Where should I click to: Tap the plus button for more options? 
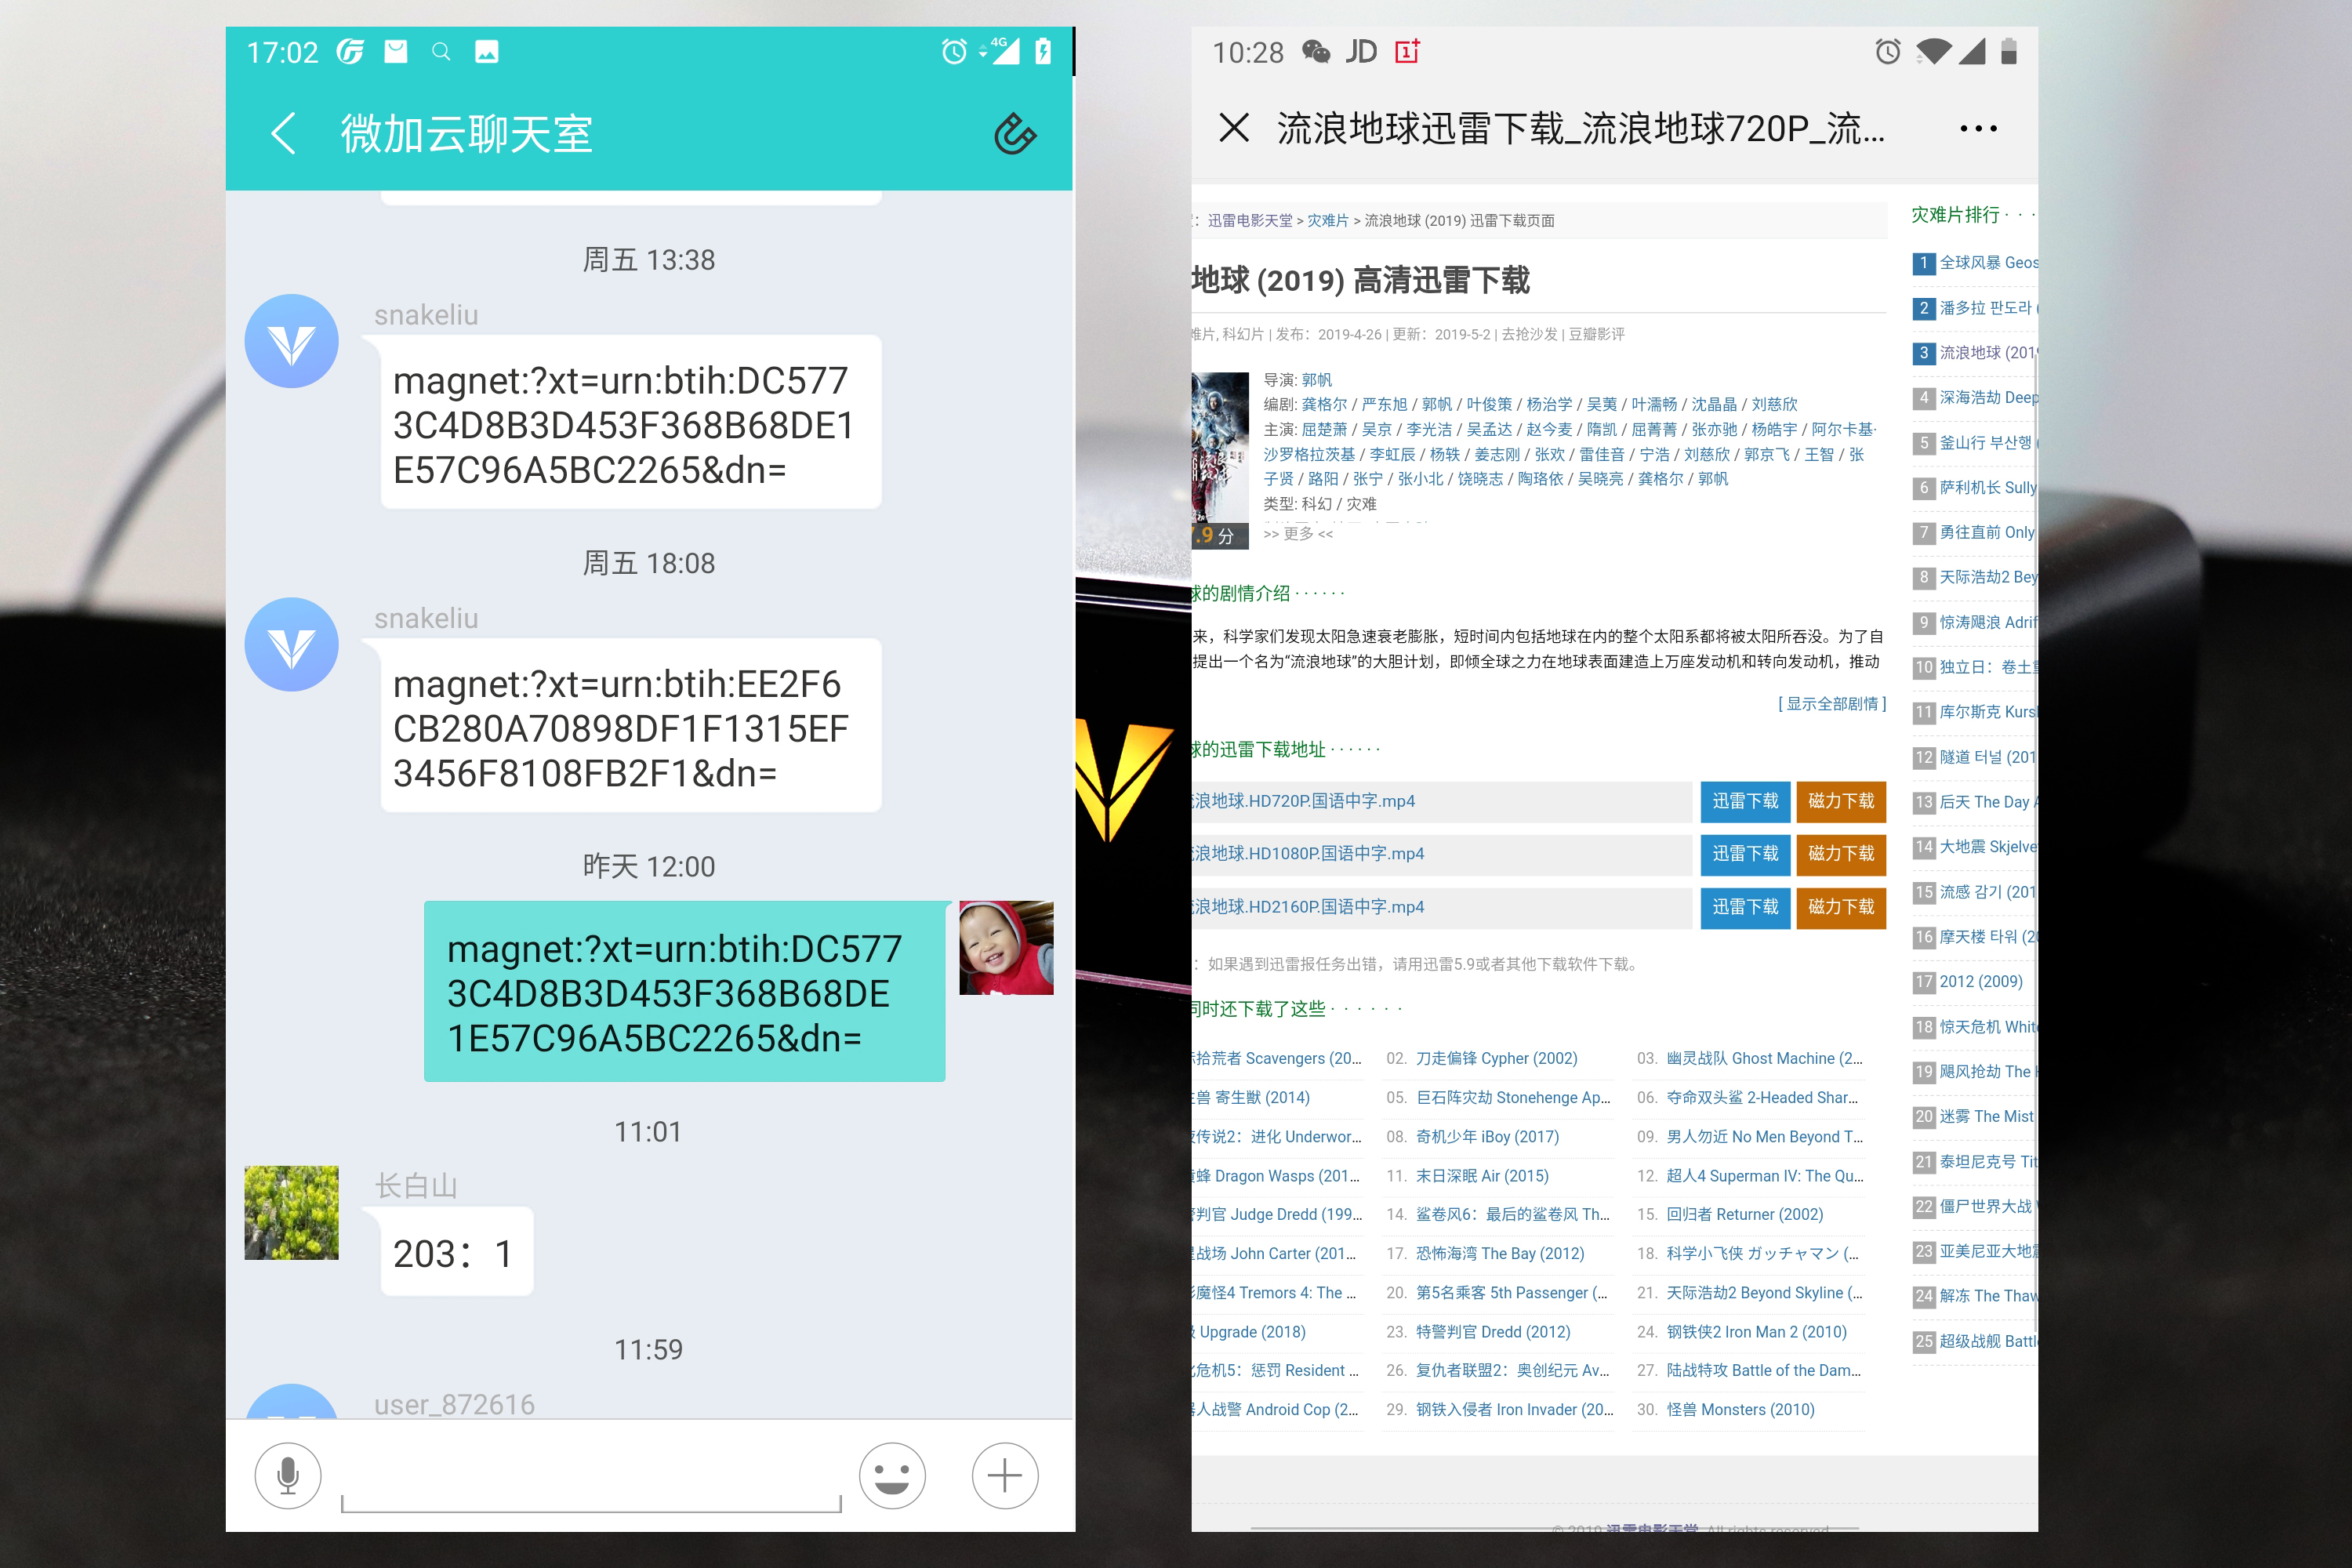click(x=1004, y=1475)
